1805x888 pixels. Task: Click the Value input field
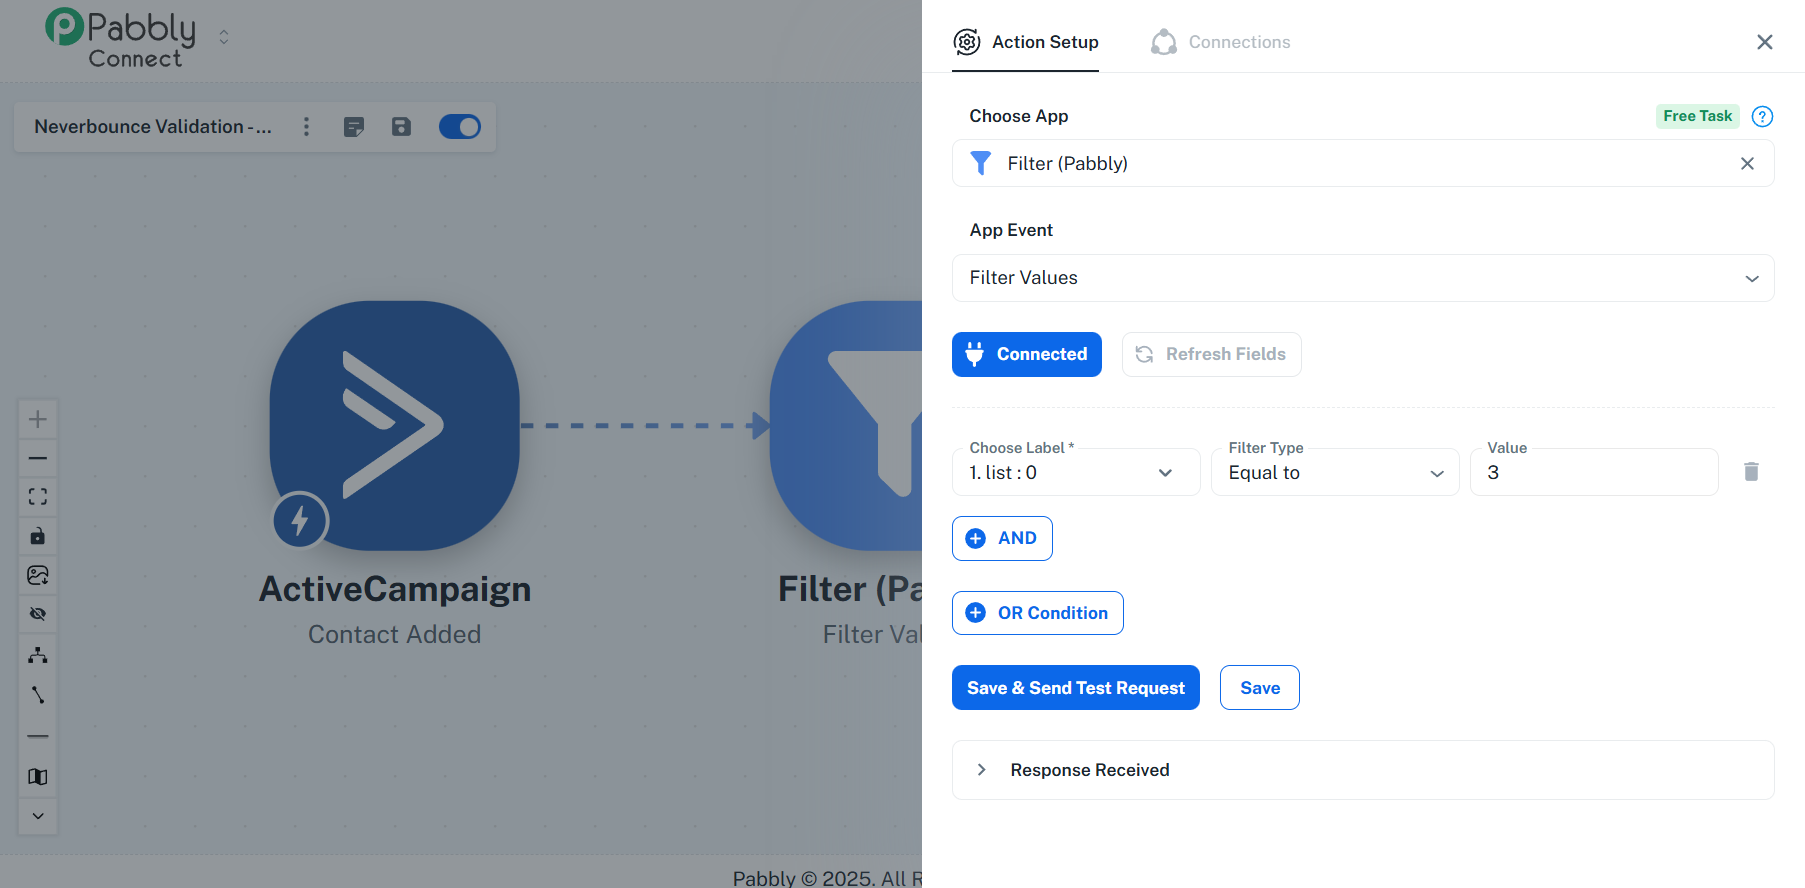tap(1594, 473)
